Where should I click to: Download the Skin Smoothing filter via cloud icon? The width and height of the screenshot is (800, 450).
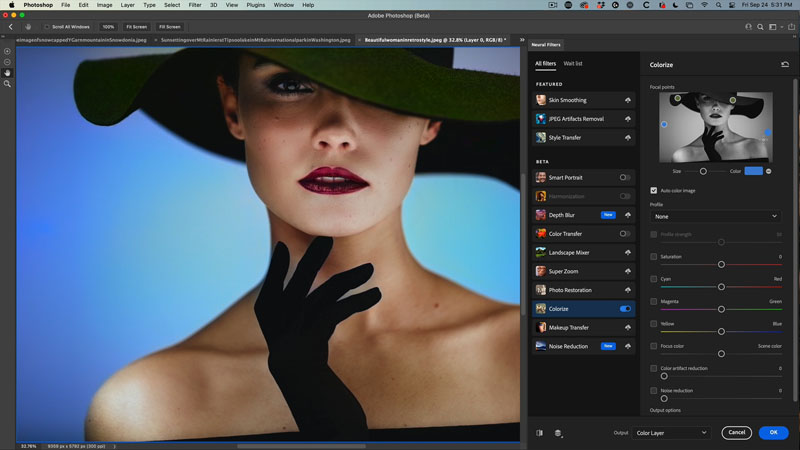coord(626,100)
